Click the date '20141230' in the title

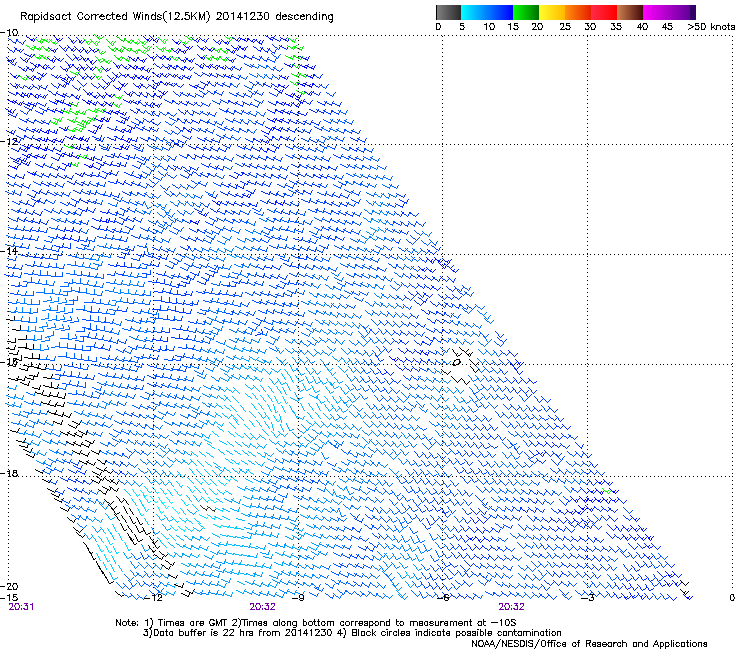coord(243,16)
